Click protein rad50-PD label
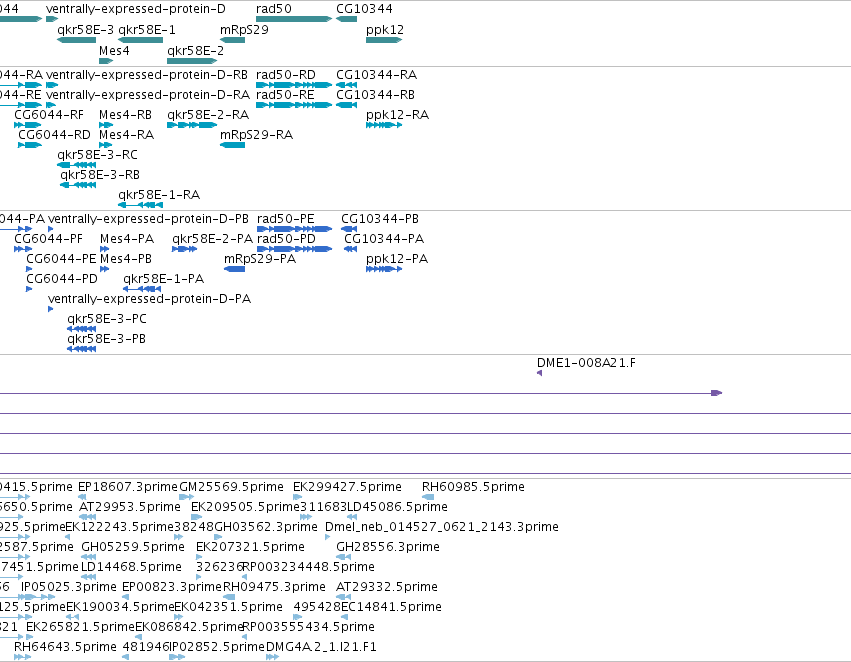 coord(286,239)
